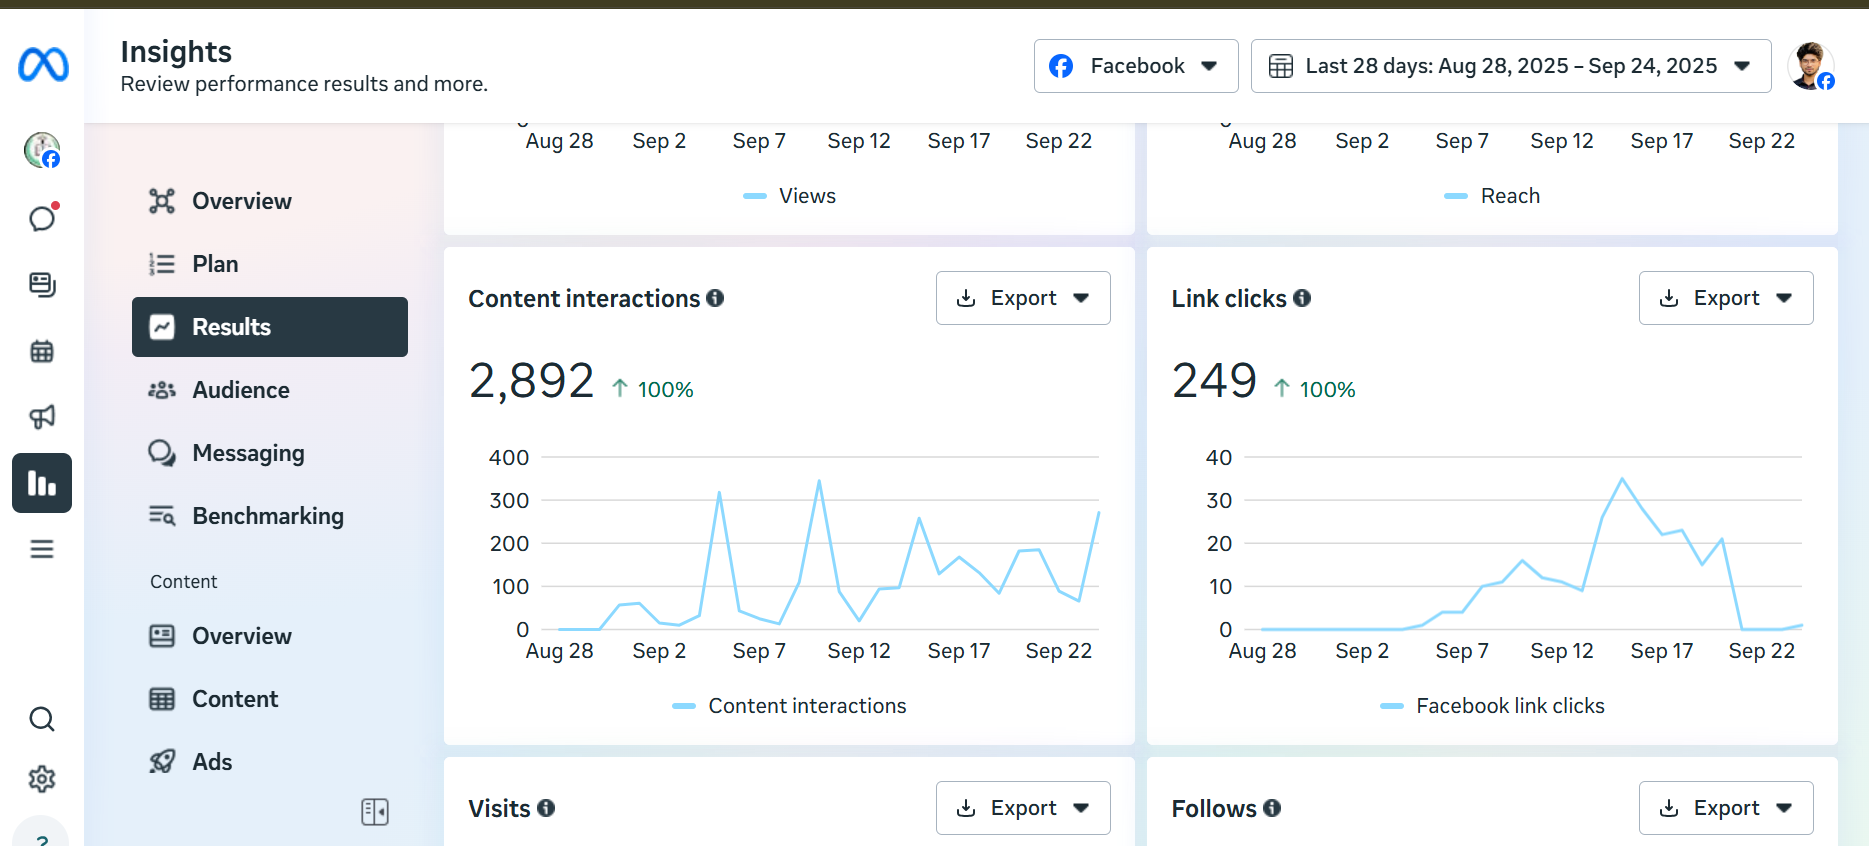Screen dimensions: 1869x846
Task: Open Ads under Content section
Action: 212,762
